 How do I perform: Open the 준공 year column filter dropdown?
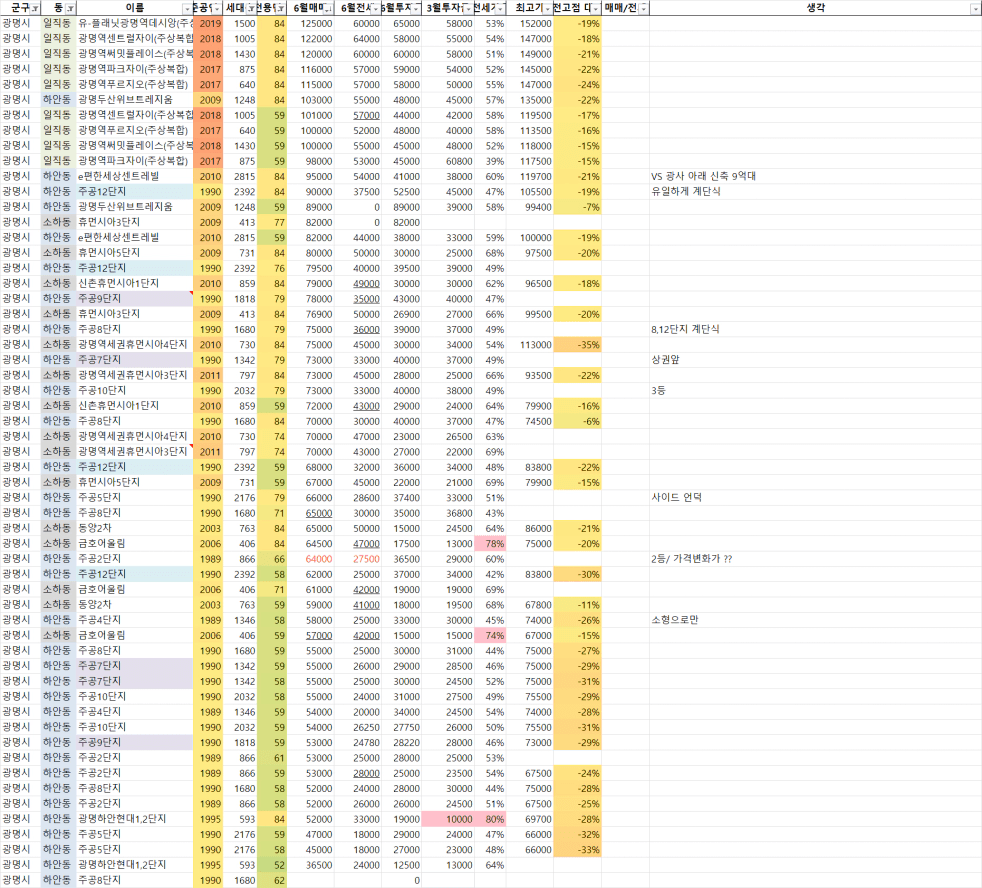coord(217,9)
